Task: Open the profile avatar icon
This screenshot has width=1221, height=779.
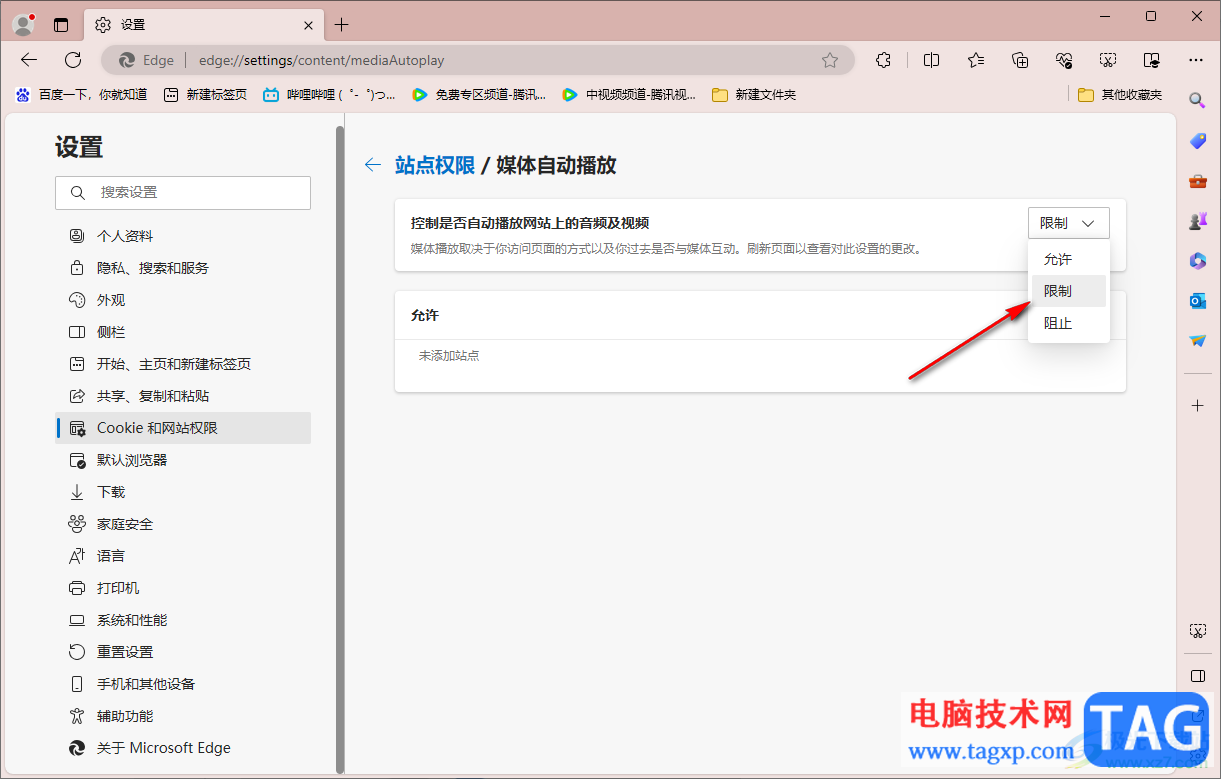Action: pyautogui.click(x=24, y=24)
